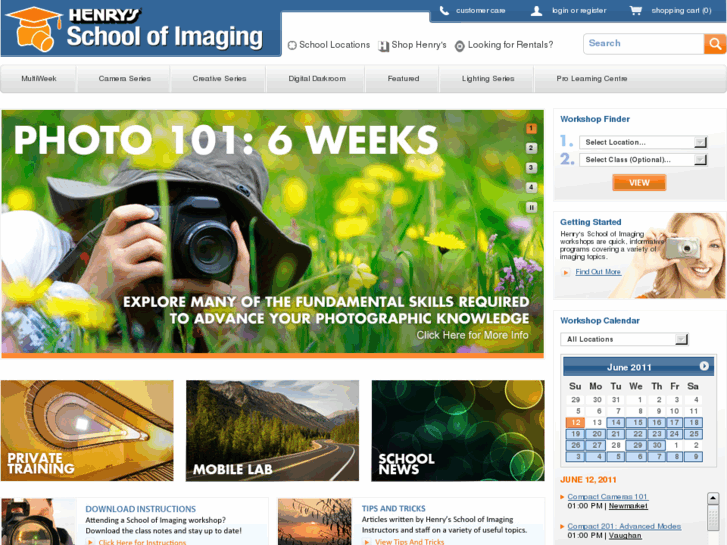The width and height of the screenshot is (727, 545).
Task: Open customer care link
Action: [480, 11]
